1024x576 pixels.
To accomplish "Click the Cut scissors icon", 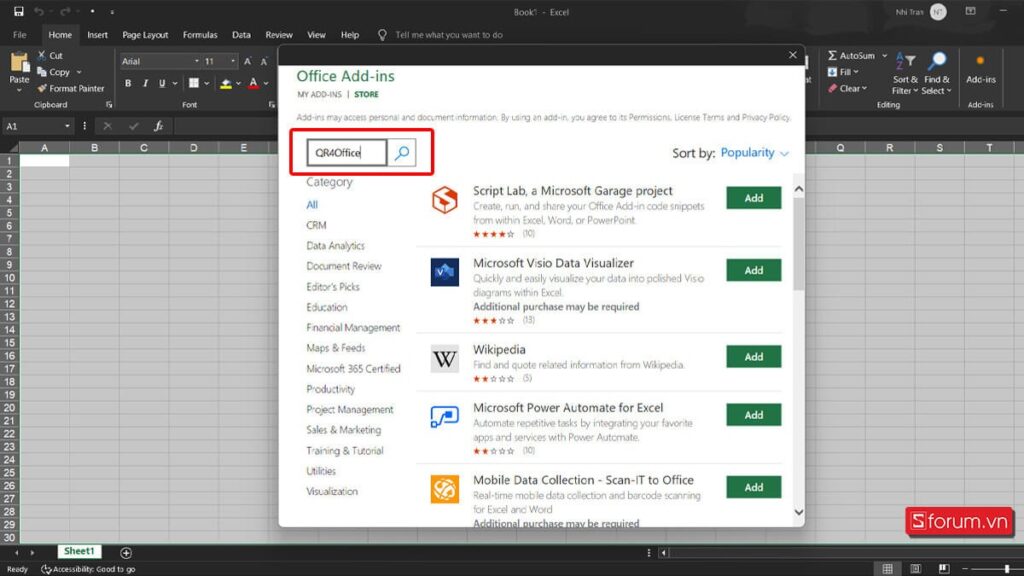I will (42, 56).
